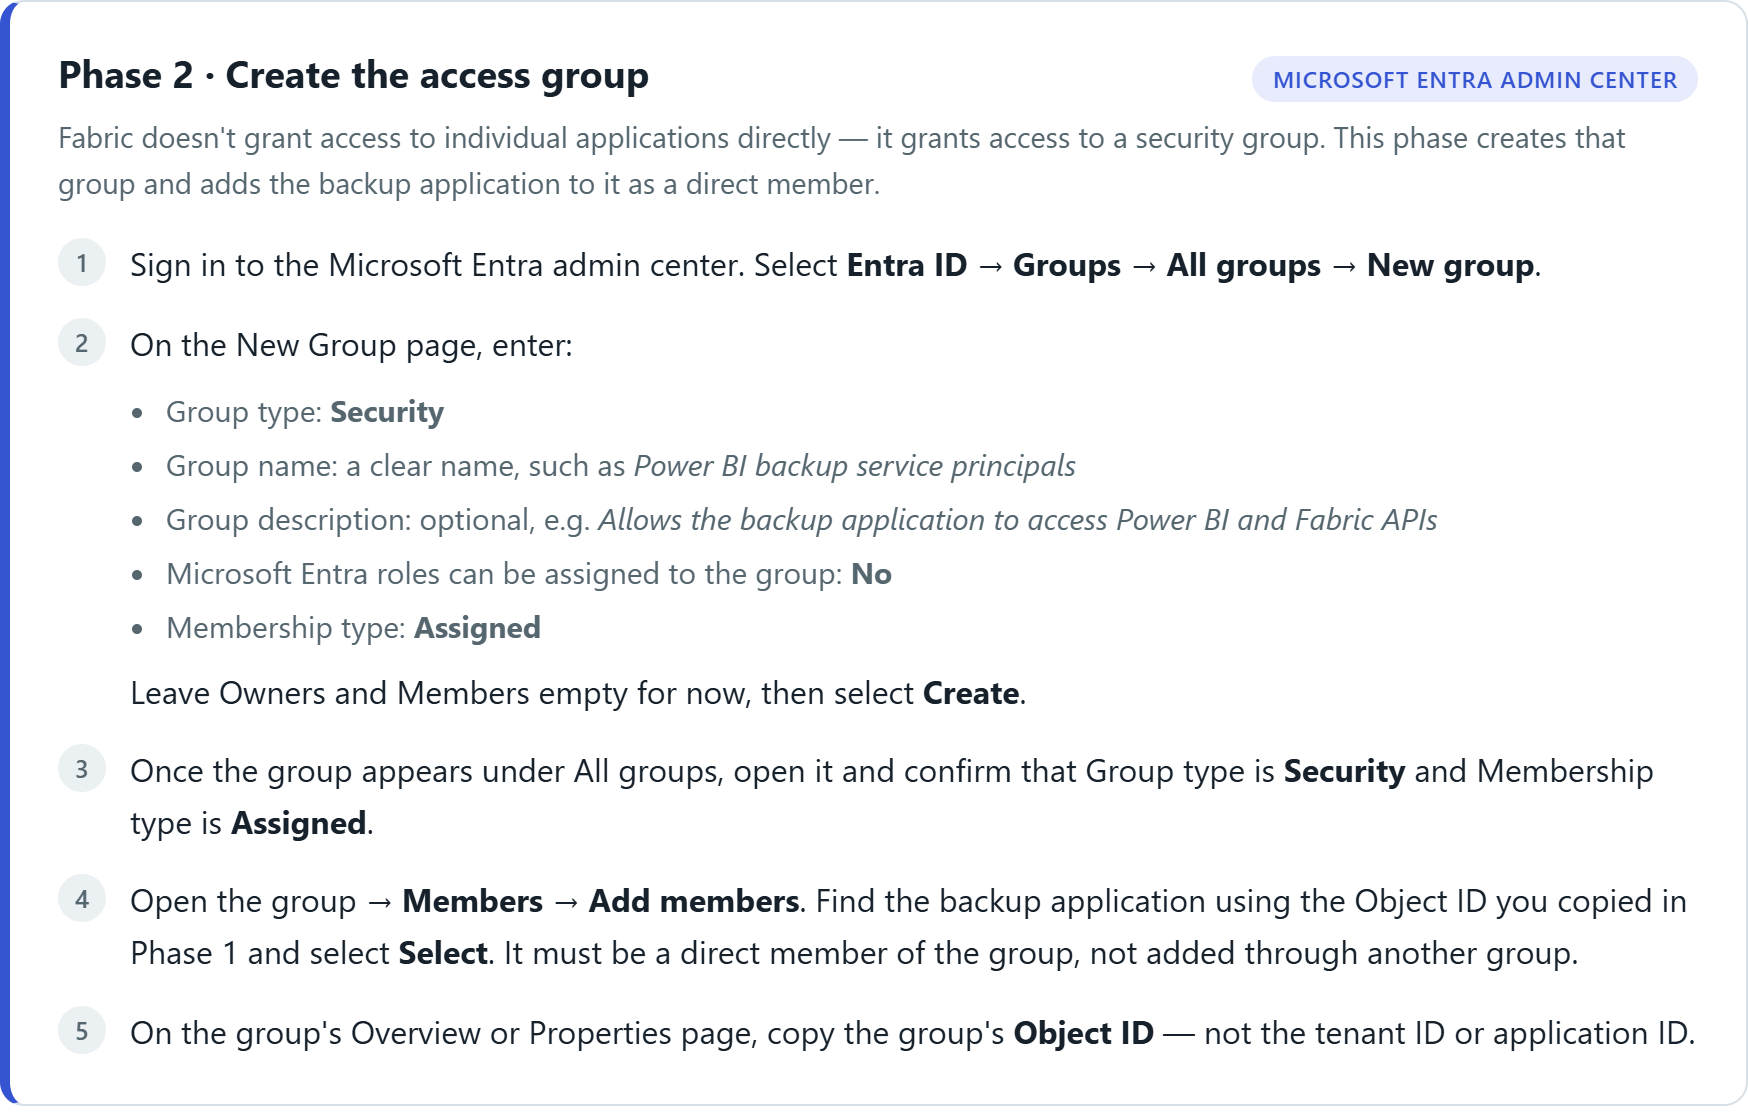Click the bold Groups text in step 1
Viewport: 1748px width, 1112px height.
(x=1067, y=265)
